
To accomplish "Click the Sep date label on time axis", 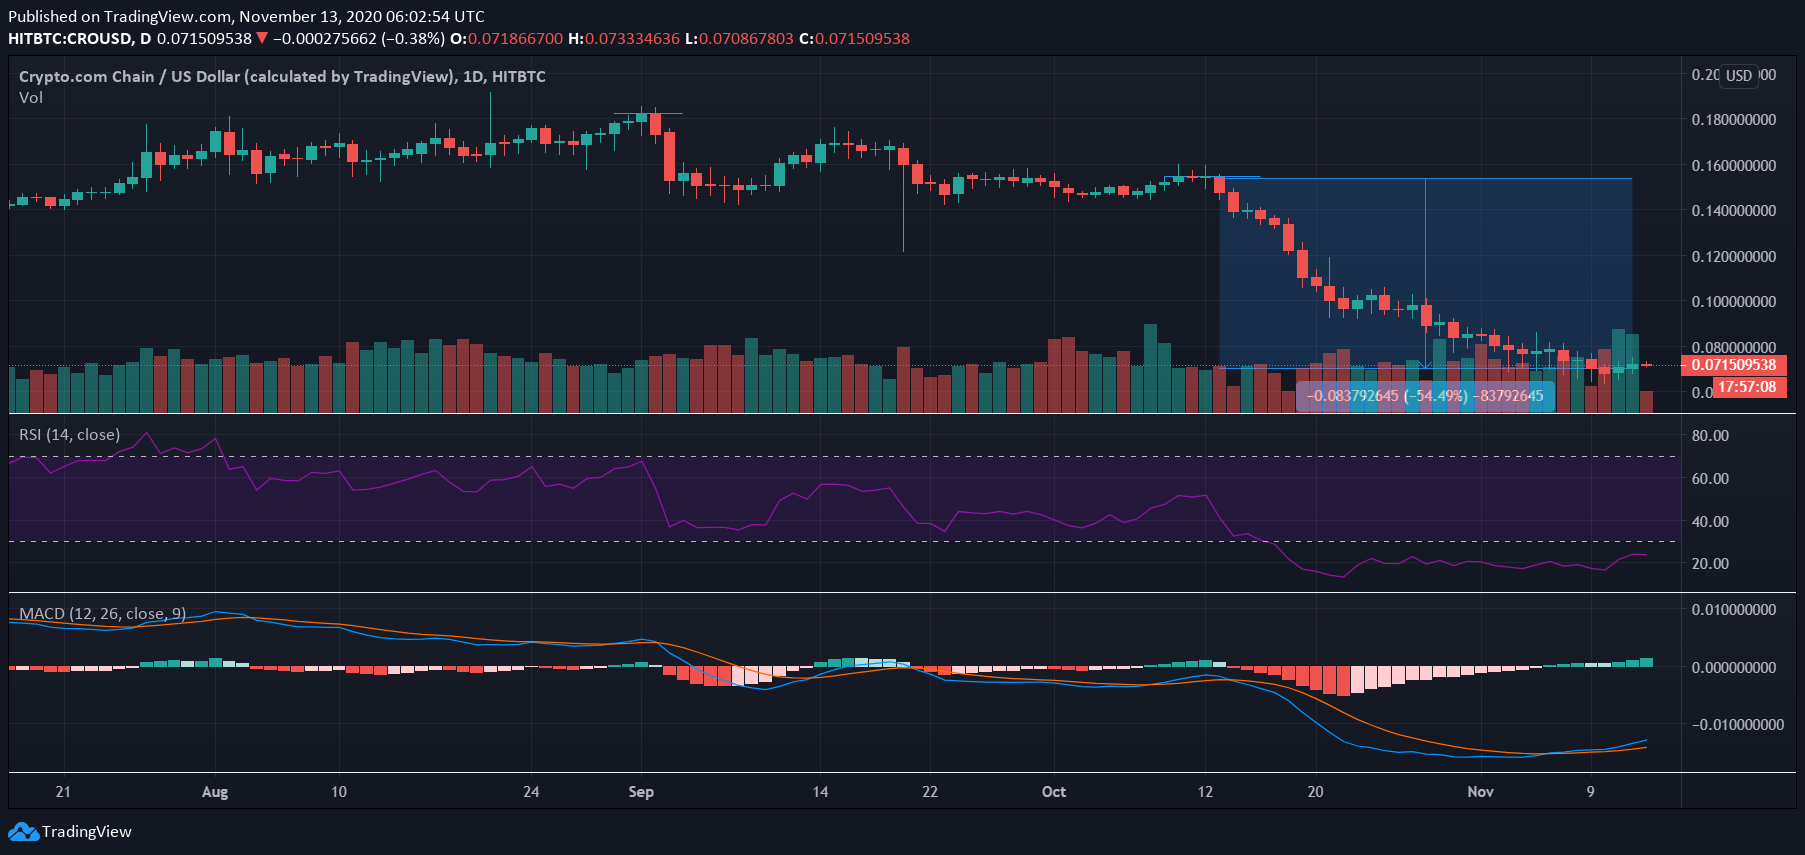I will point(641,792).
